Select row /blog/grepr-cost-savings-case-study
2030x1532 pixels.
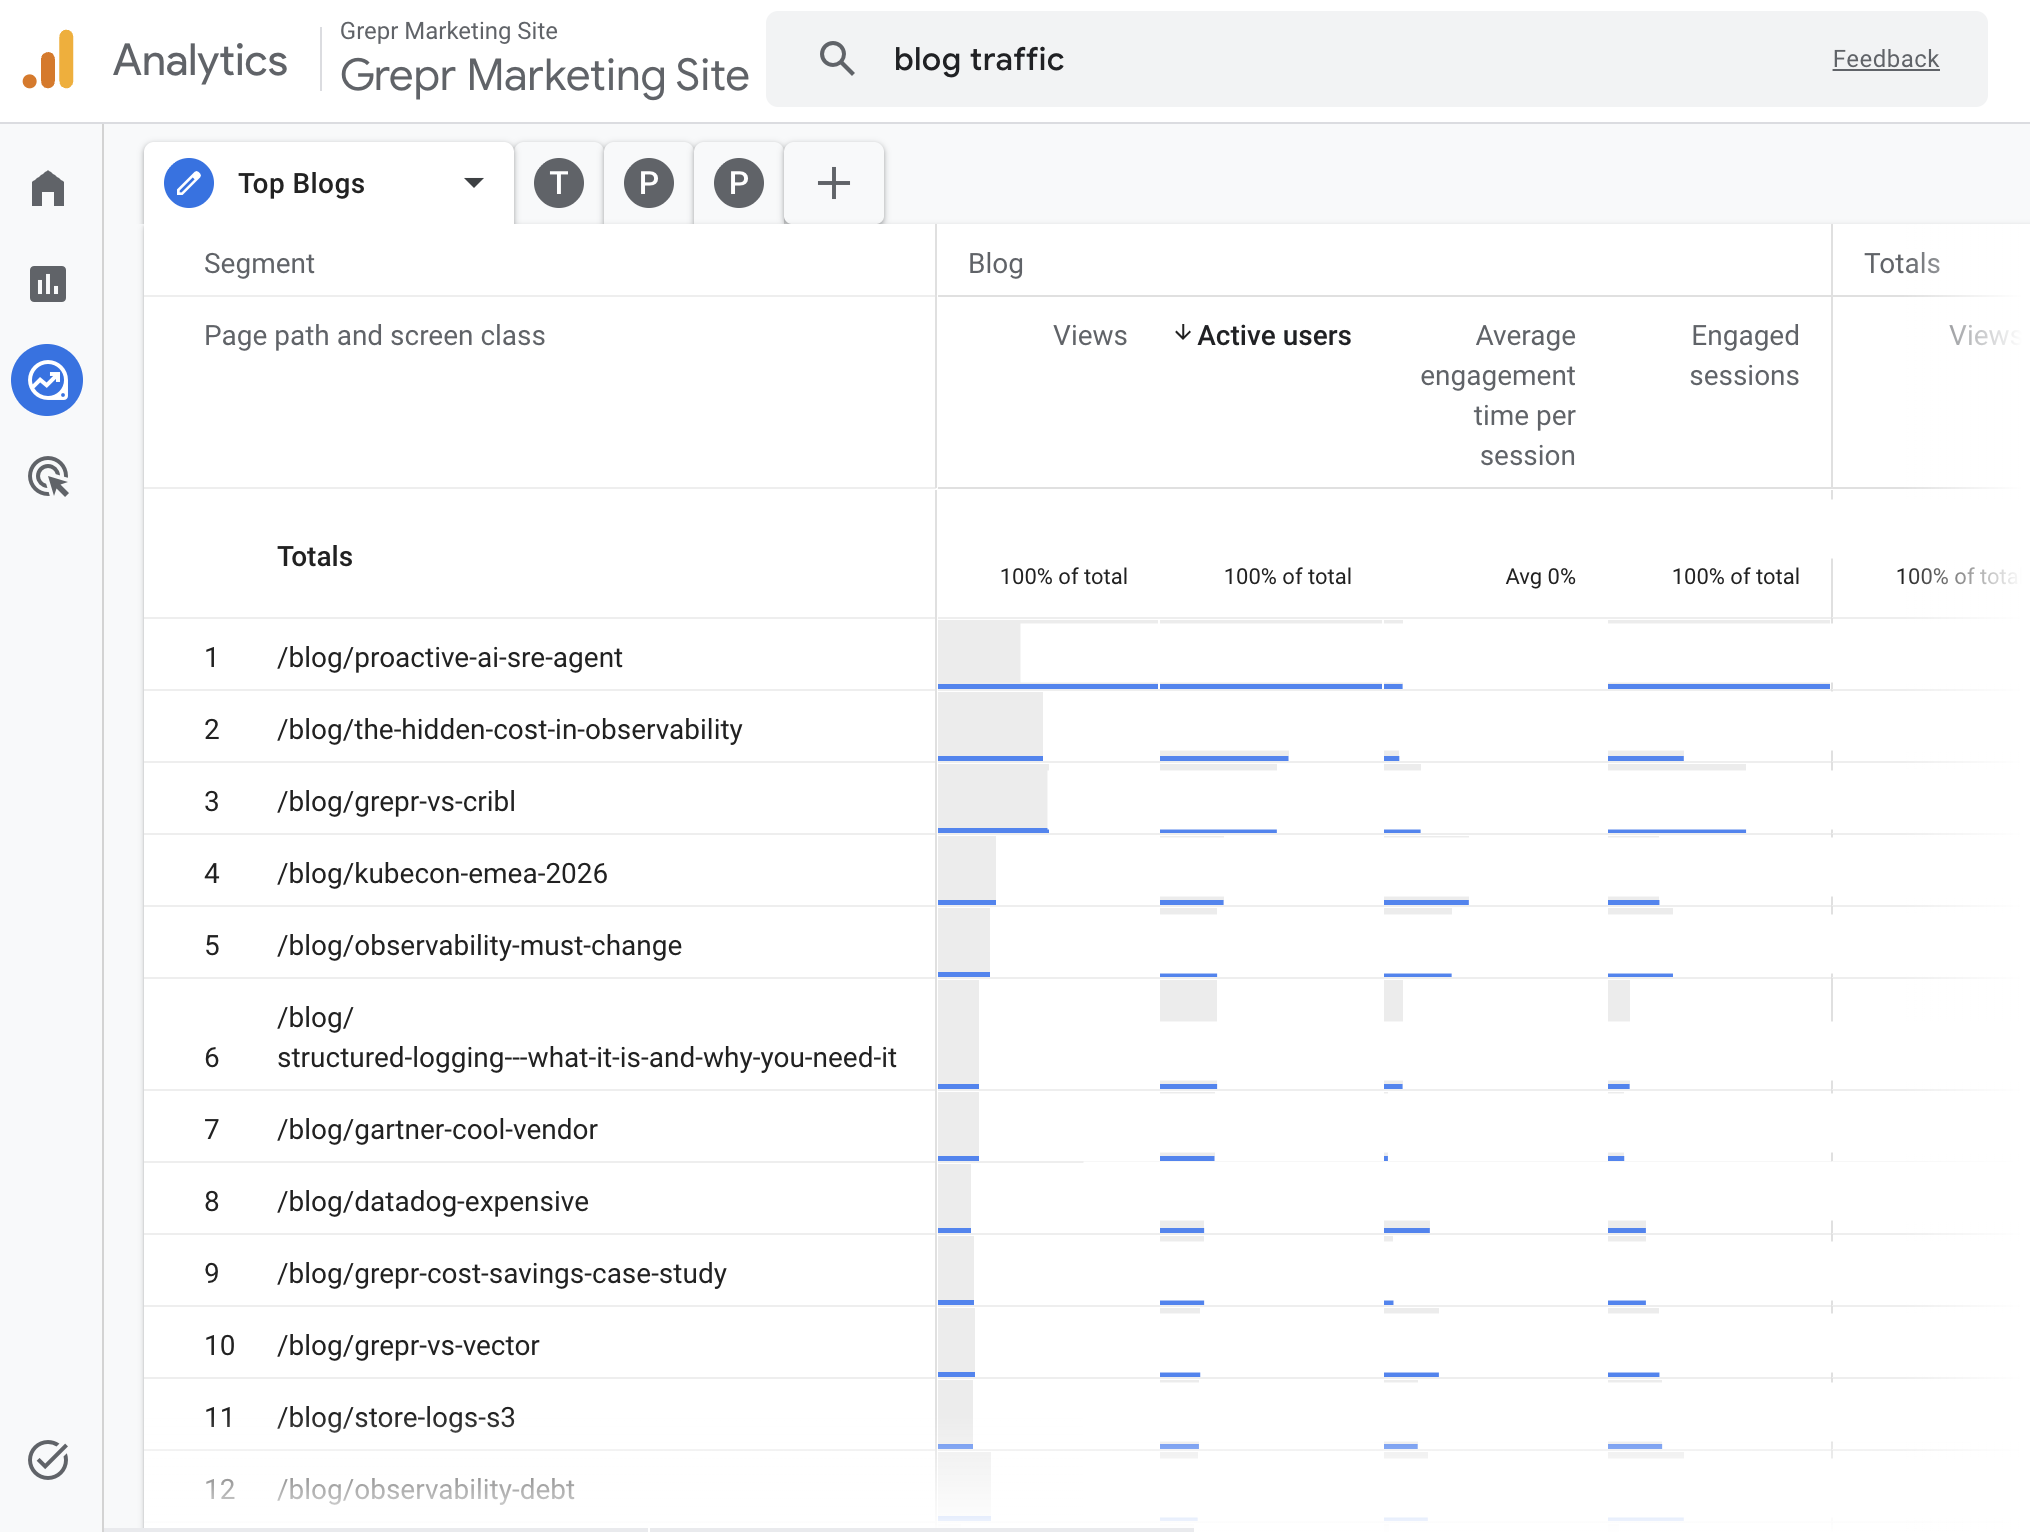point(502,1273)
